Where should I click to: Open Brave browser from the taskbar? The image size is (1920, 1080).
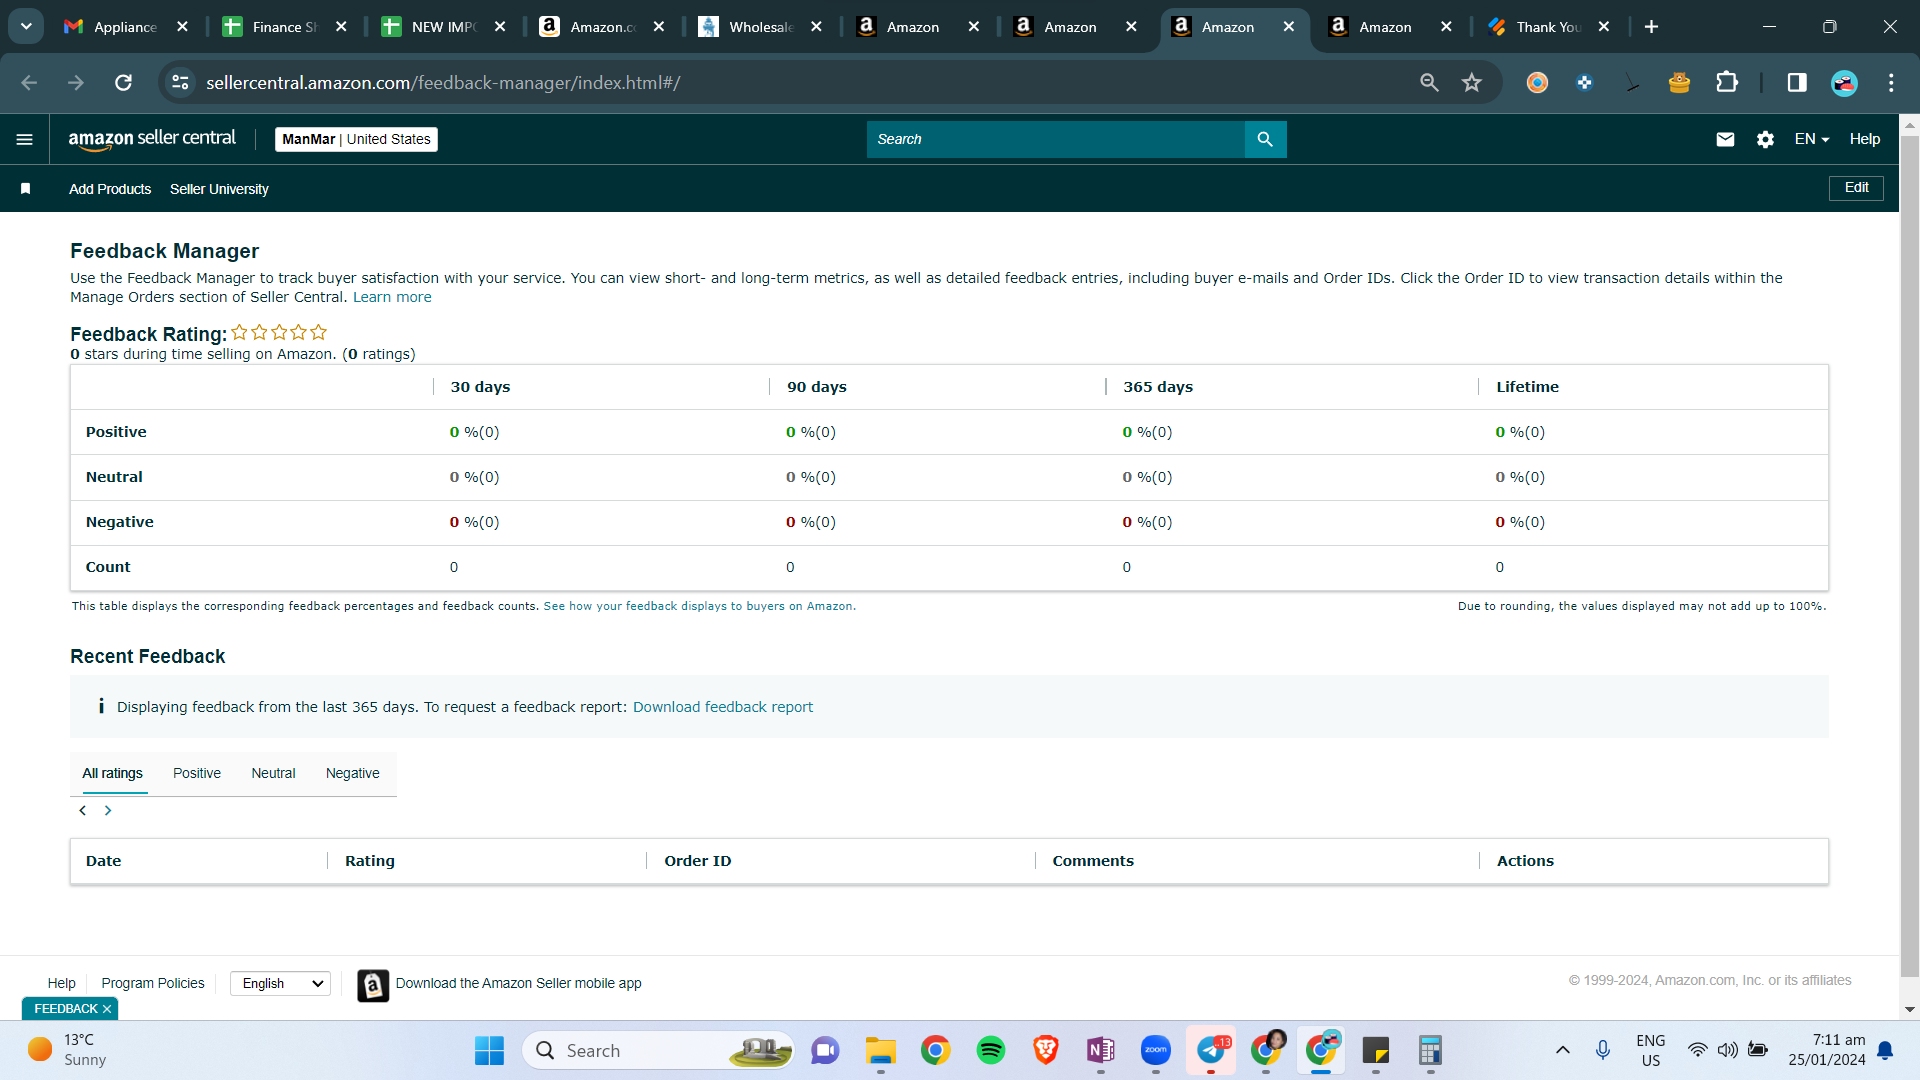[1045, 1050]
